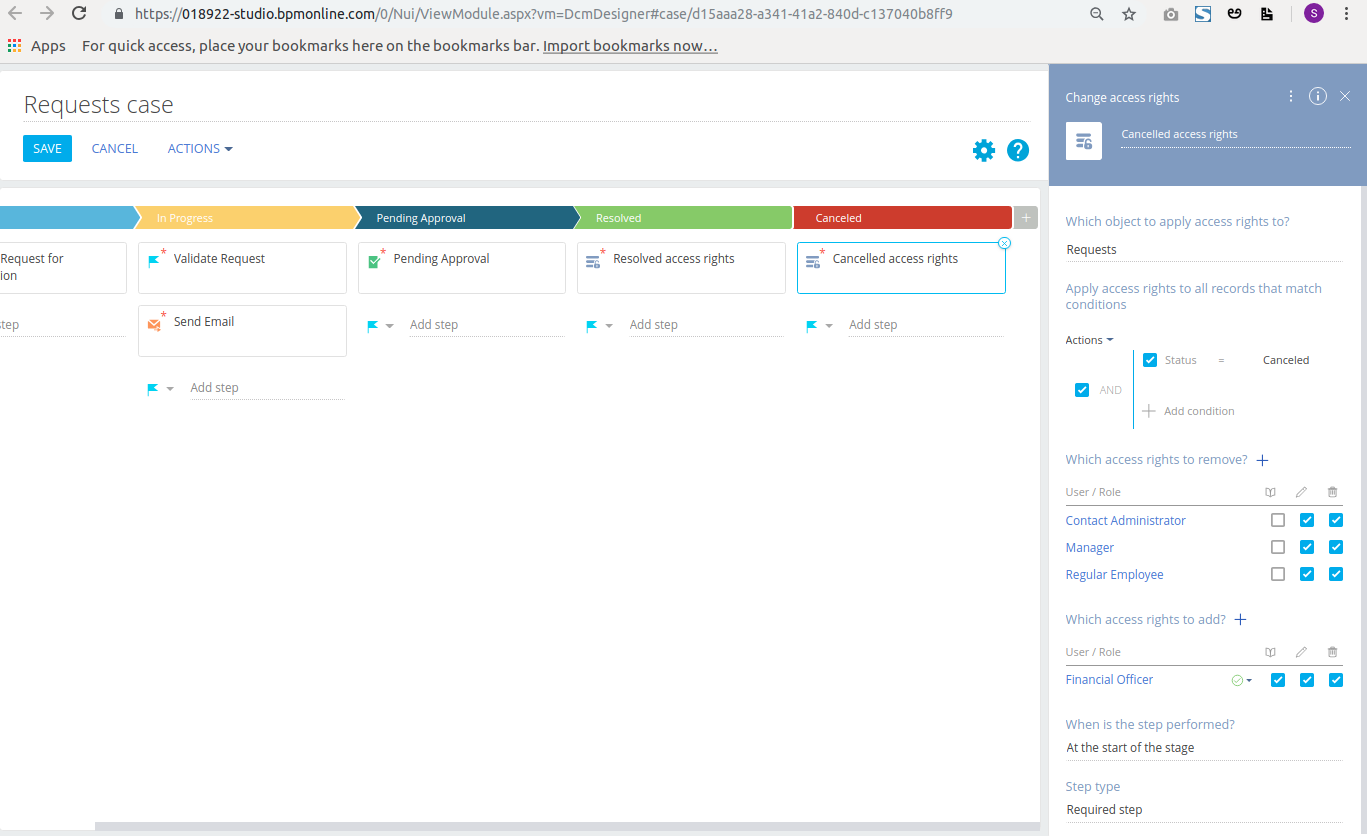
Task: Click plus next to Which access rights to remove
Action: [x=1262, y=460]
